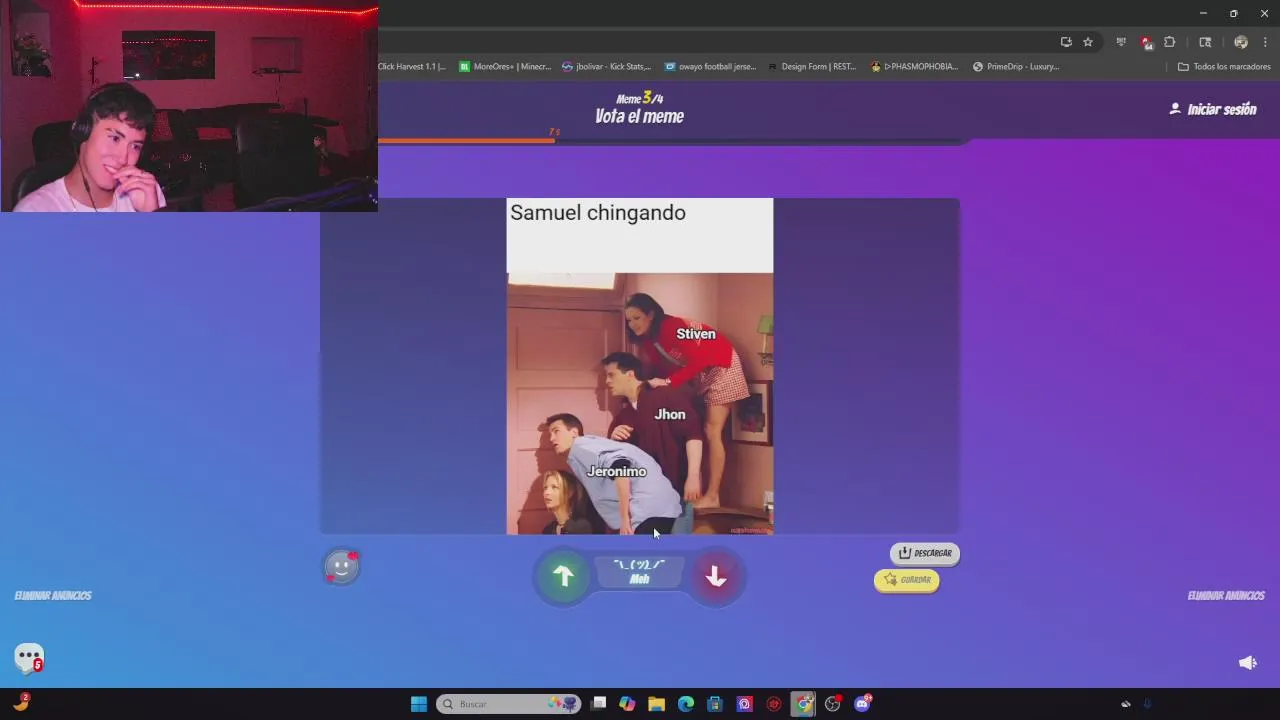Click the Meme 3/4 round counter

coord(640,98)
